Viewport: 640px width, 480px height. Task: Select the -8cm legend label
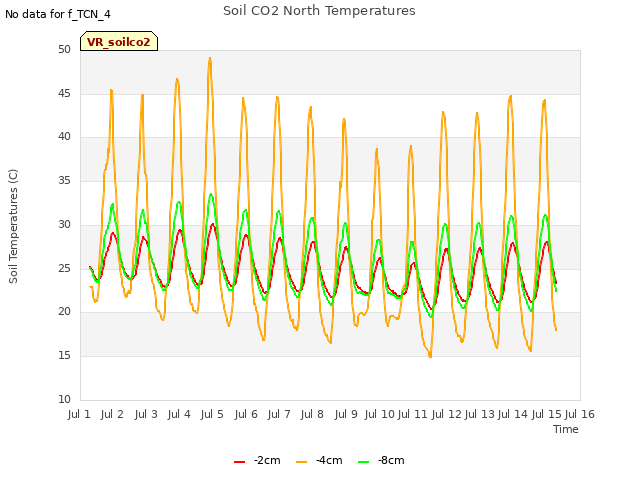click(x=391, y=460)
